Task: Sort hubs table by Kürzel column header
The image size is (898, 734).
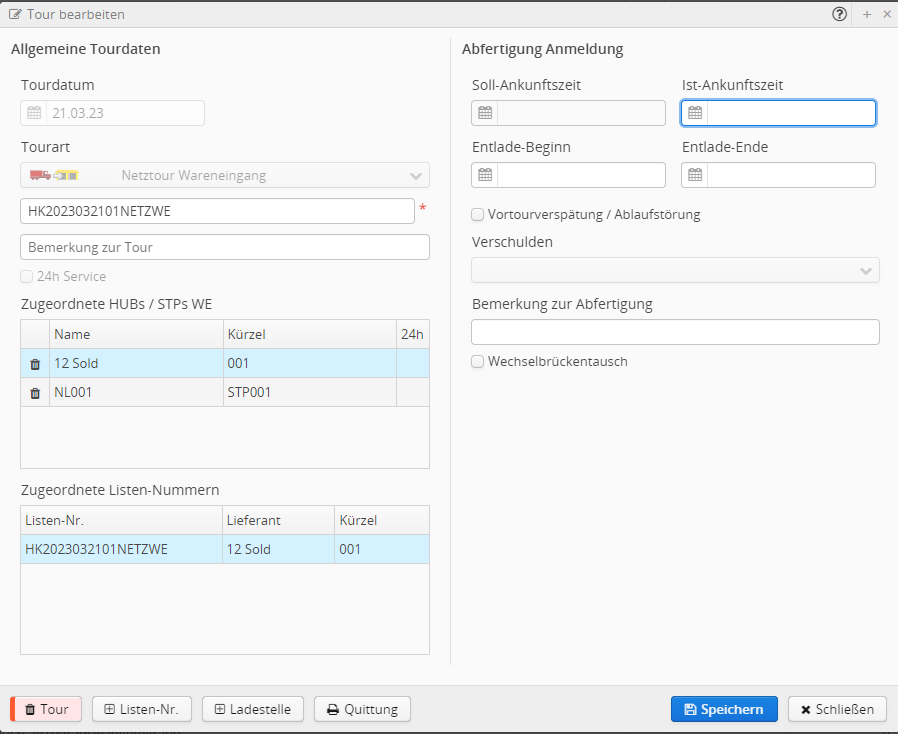Action: coord(310,334)
